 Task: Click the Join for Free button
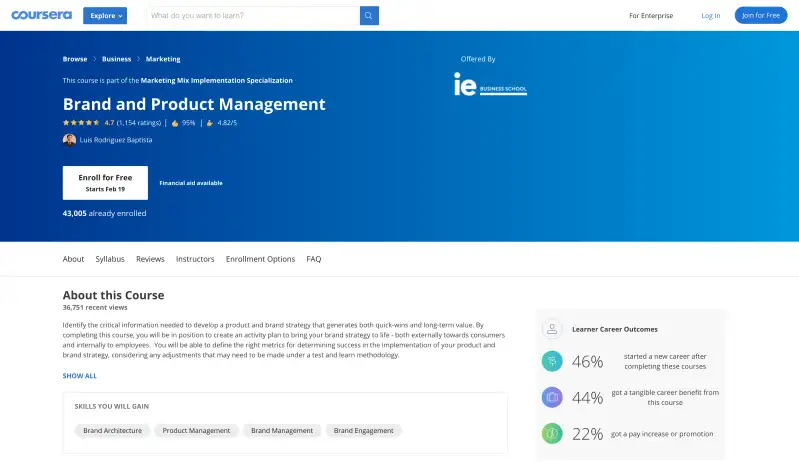point(760,15)
